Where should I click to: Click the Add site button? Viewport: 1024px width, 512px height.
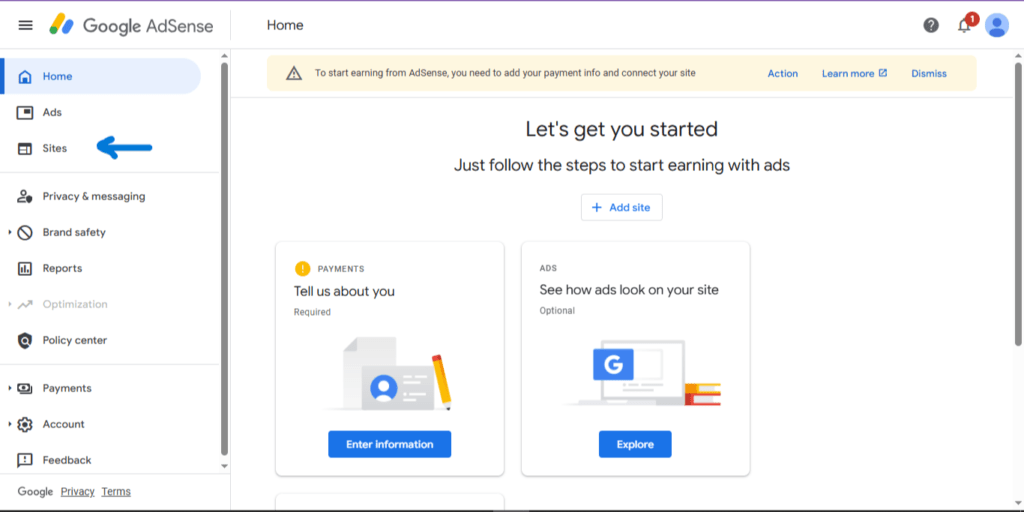(x=622, y=208)
